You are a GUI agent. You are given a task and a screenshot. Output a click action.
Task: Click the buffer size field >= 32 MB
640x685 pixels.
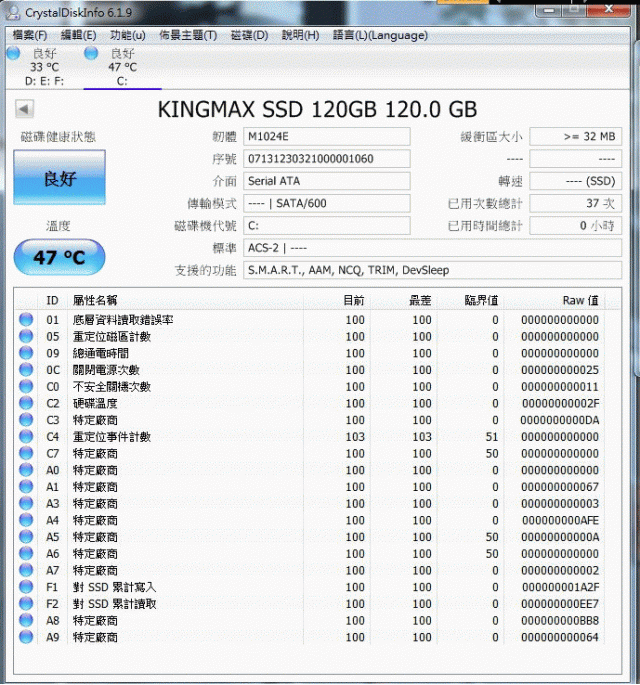(x=576, y=137)
